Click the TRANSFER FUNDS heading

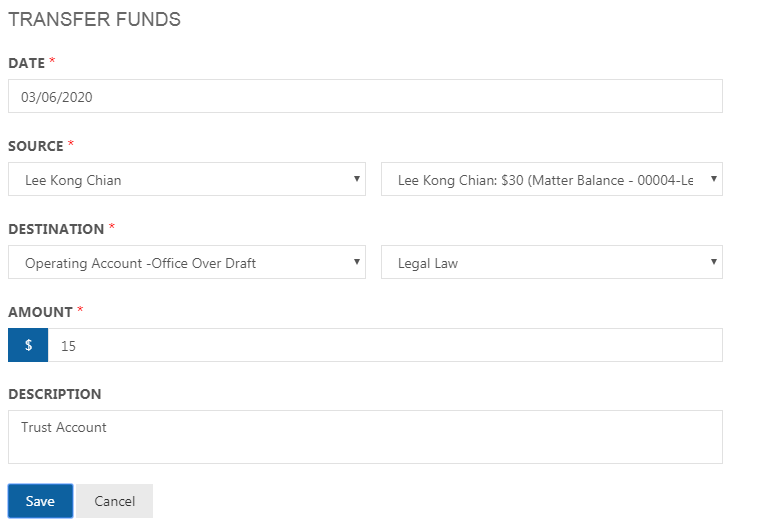click(x=95, y=20)
